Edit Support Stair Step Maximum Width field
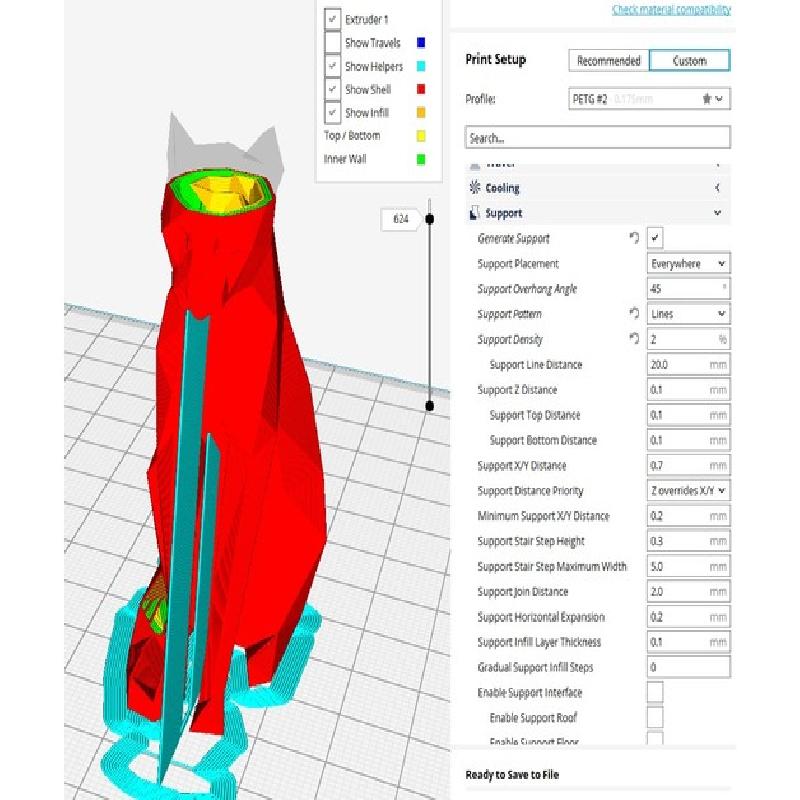This screenshot has height=800, width=800. coord(688,566)
